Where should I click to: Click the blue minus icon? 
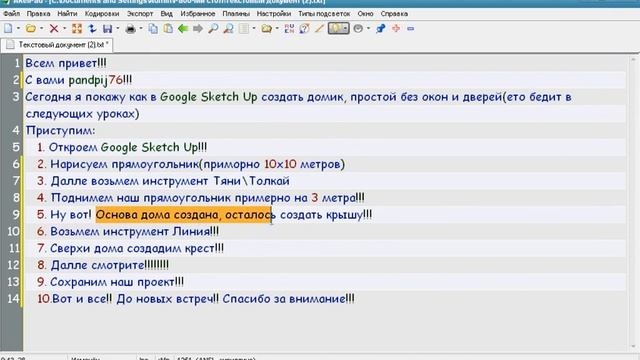click(x=411, y=29)
